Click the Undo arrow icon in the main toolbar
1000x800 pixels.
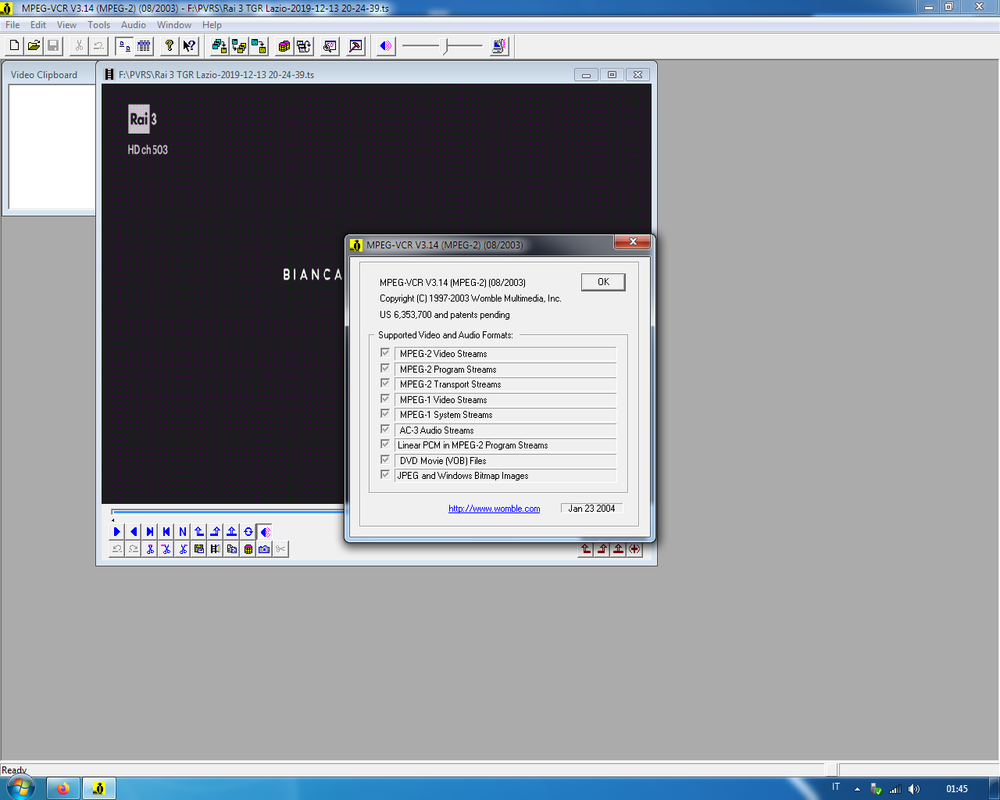pyautogui.click(x=99, y=46)
